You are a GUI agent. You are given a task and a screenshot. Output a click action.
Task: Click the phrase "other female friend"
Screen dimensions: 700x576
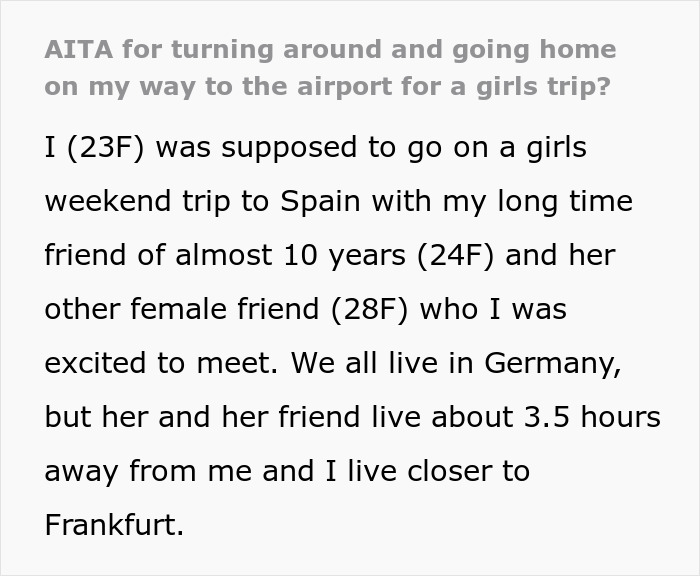point(182,309)
